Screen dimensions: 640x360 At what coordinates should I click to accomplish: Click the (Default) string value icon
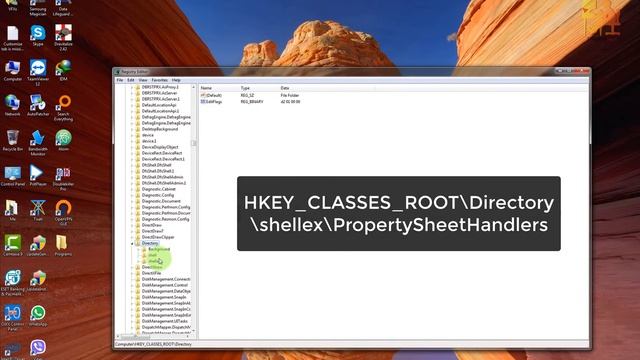pos(203,95)
